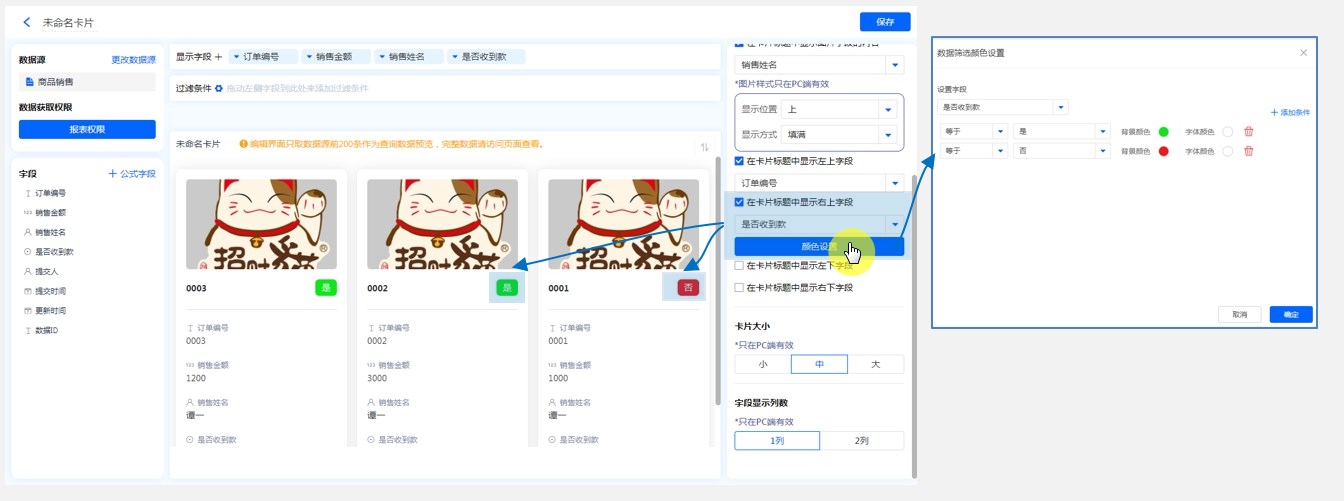Switch field display to 2列
The image size is (1344, 501).
coord(861,441)
